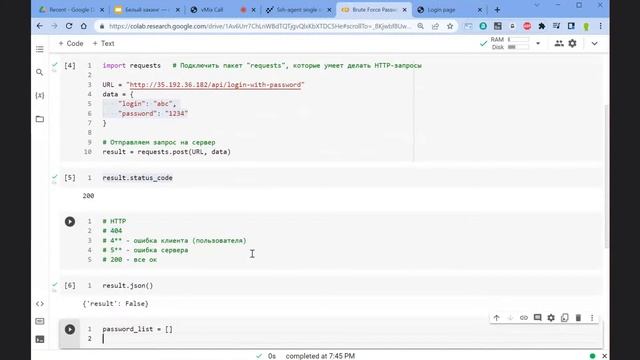The height and width of the screenshot is (360, 640).
Task: Run the HTTP comments cell
Action: tap(70, 222)
